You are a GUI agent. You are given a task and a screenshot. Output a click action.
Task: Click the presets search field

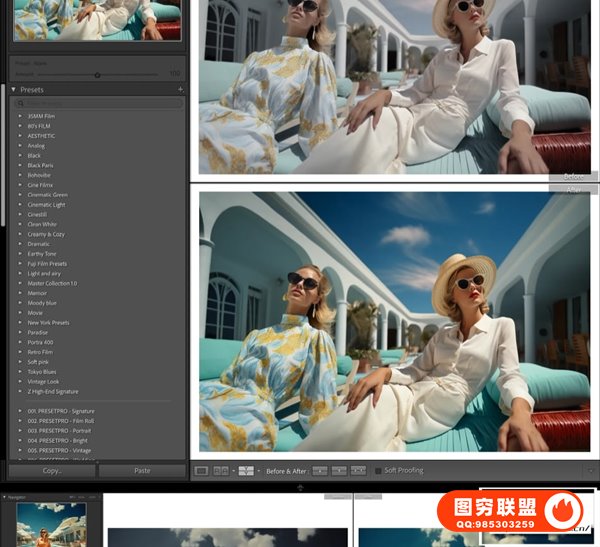97,103
